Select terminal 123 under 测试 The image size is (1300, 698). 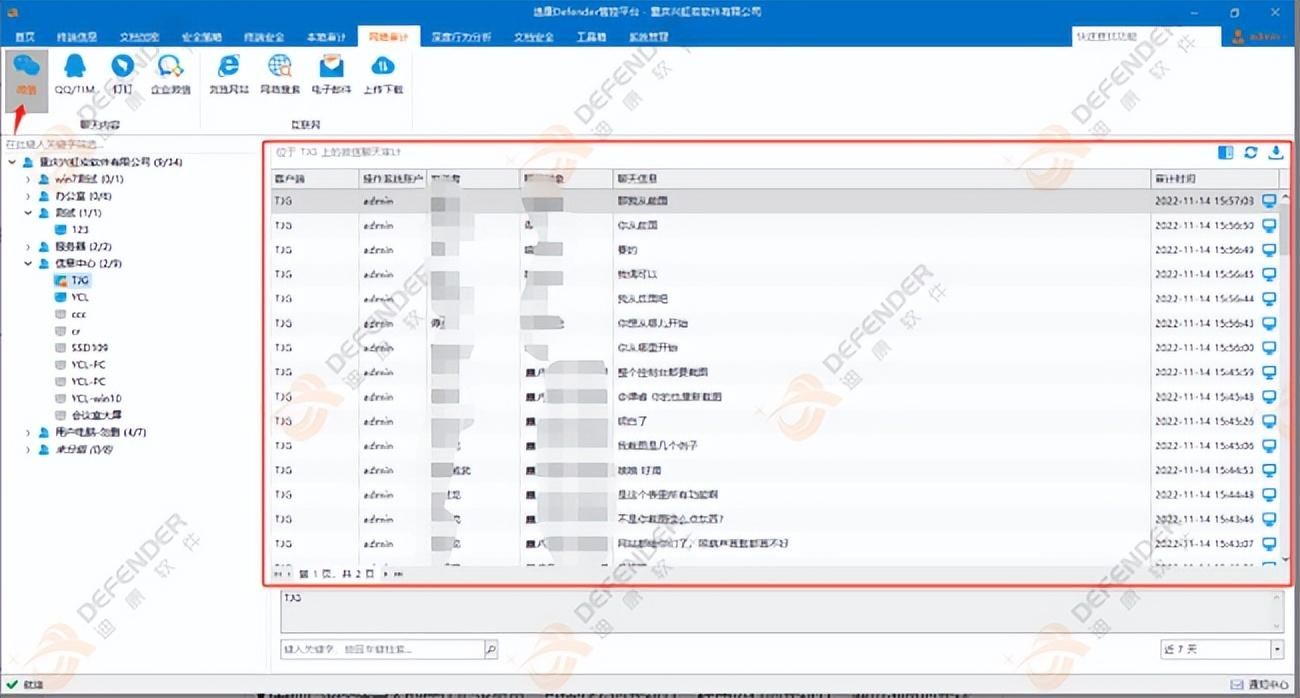tap(73, 230)
